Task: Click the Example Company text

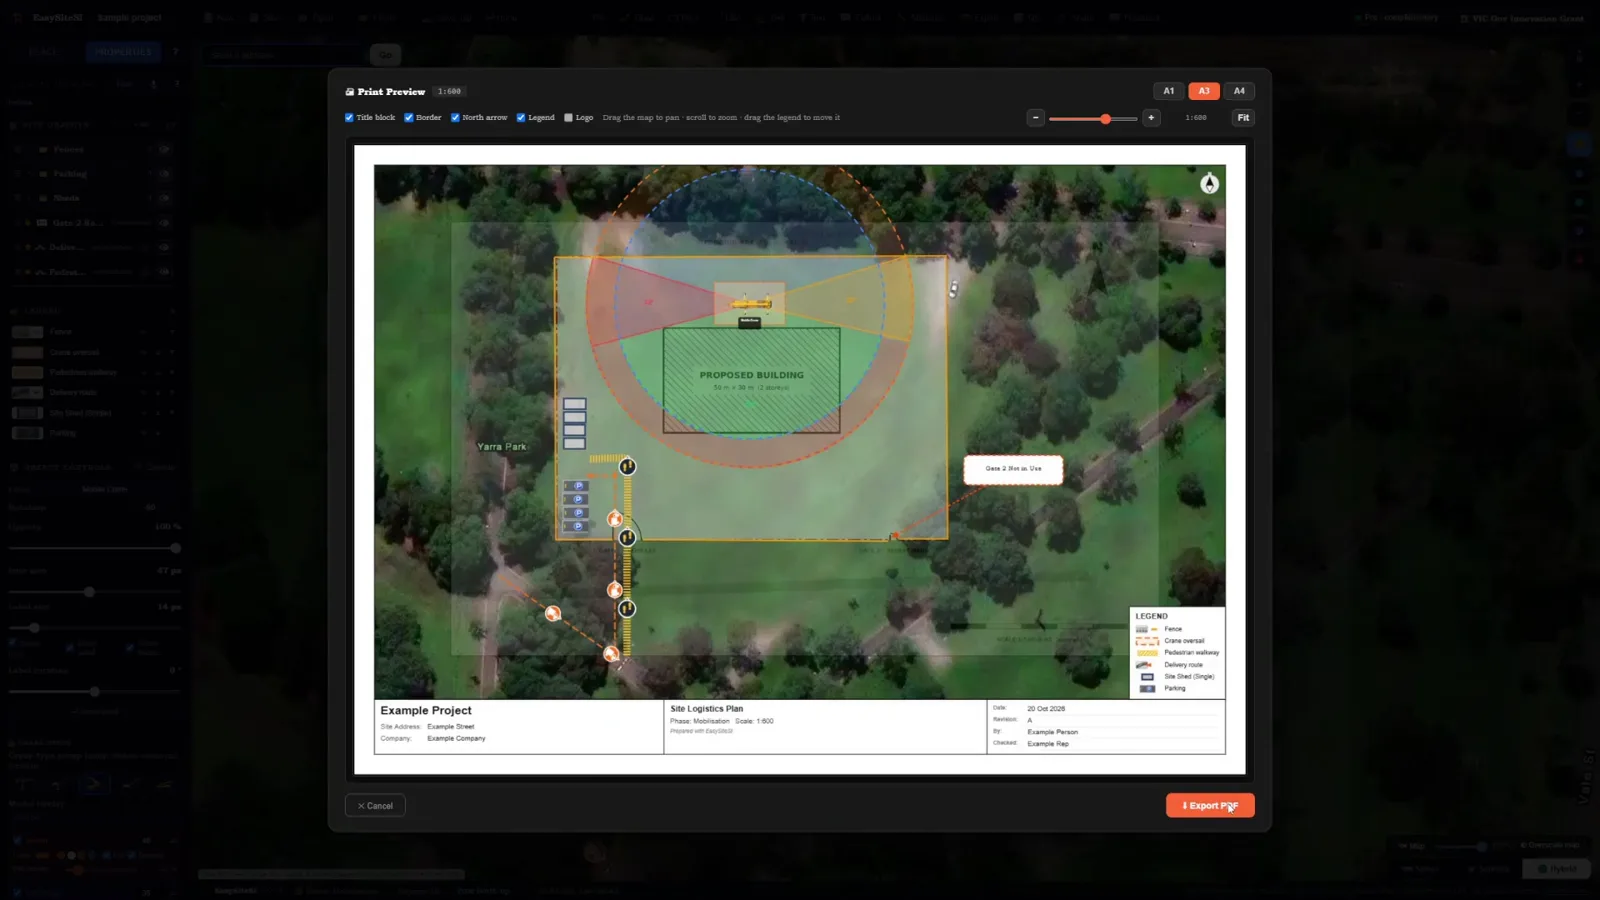Action: click(x=456, y=739)
